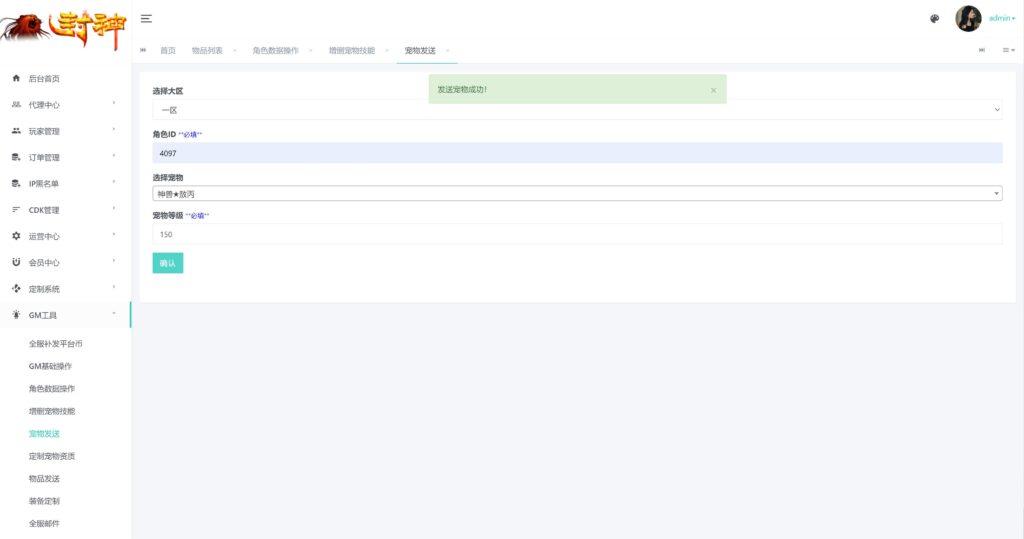This screenshot has width=1024, height=539.
Task: Open the 选择宠物 dropdown list
Action: (x=577, y=194)
